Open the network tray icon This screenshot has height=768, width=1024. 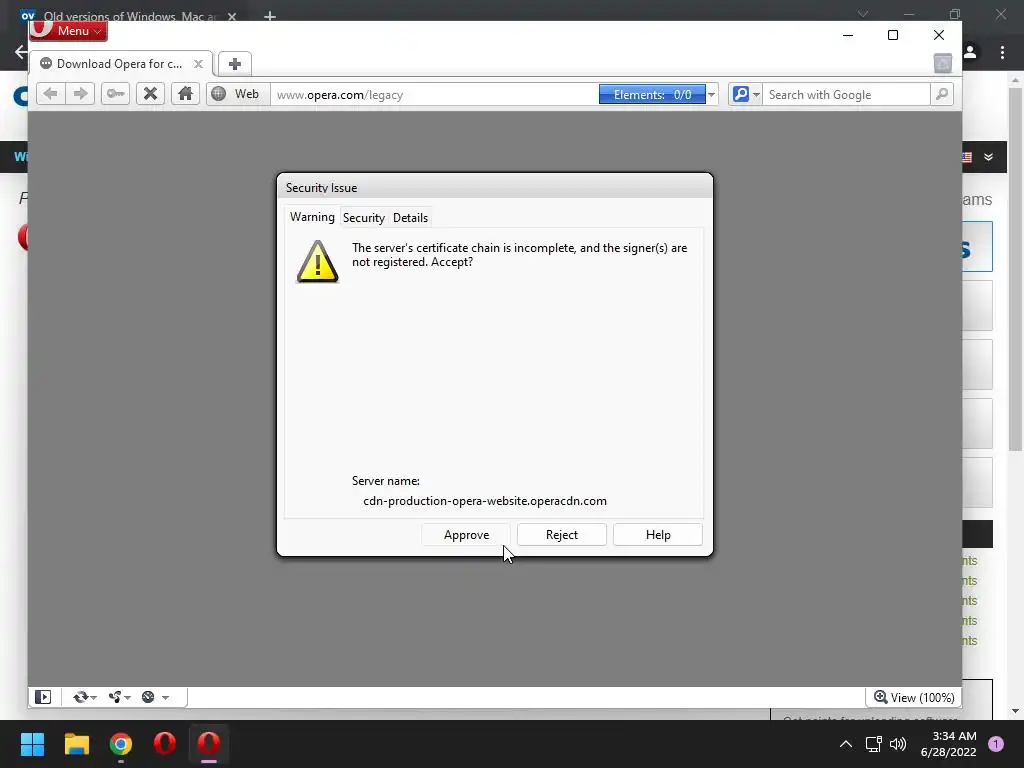[x=873, y=744]
